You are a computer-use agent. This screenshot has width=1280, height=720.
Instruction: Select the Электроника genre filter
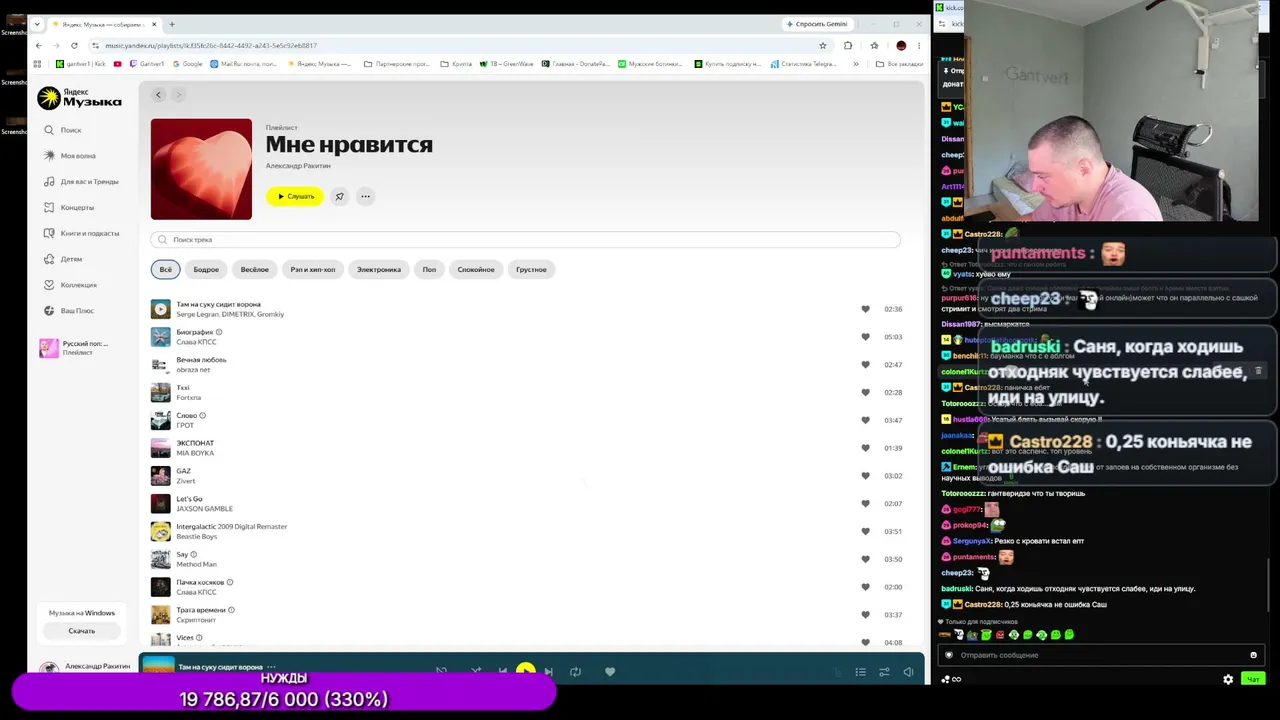point(379,269)
